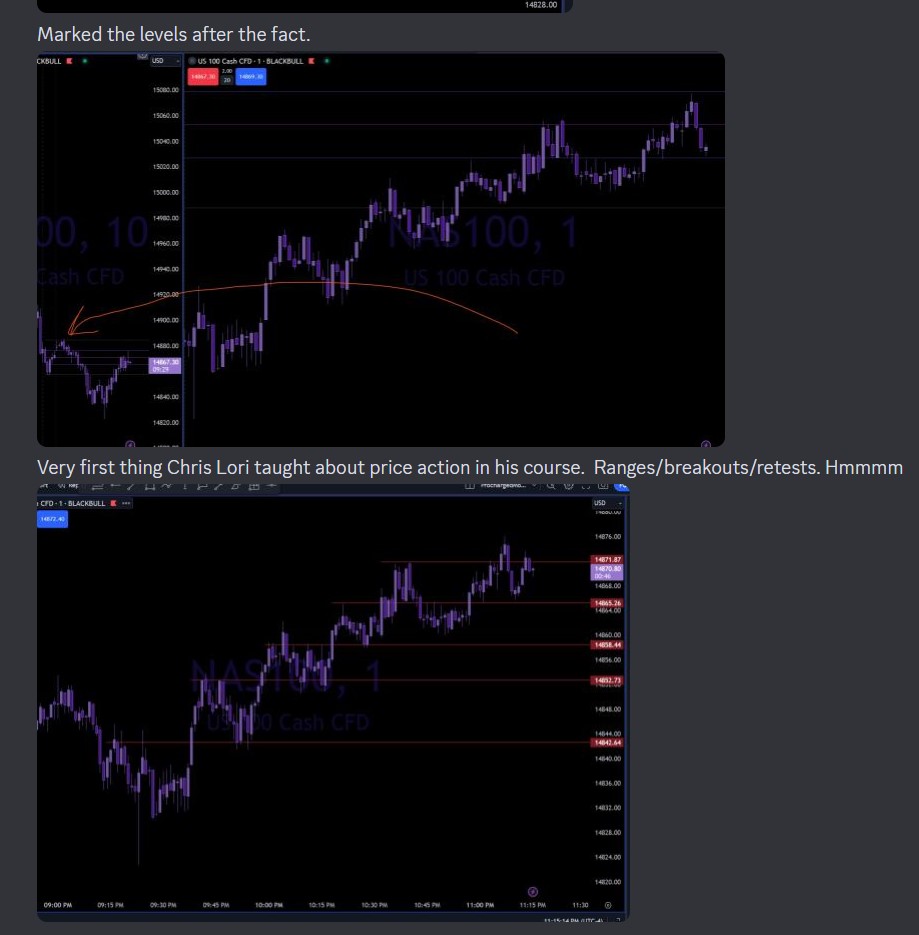Click the purple lightning circle icon above 11:15 PM

533,891
